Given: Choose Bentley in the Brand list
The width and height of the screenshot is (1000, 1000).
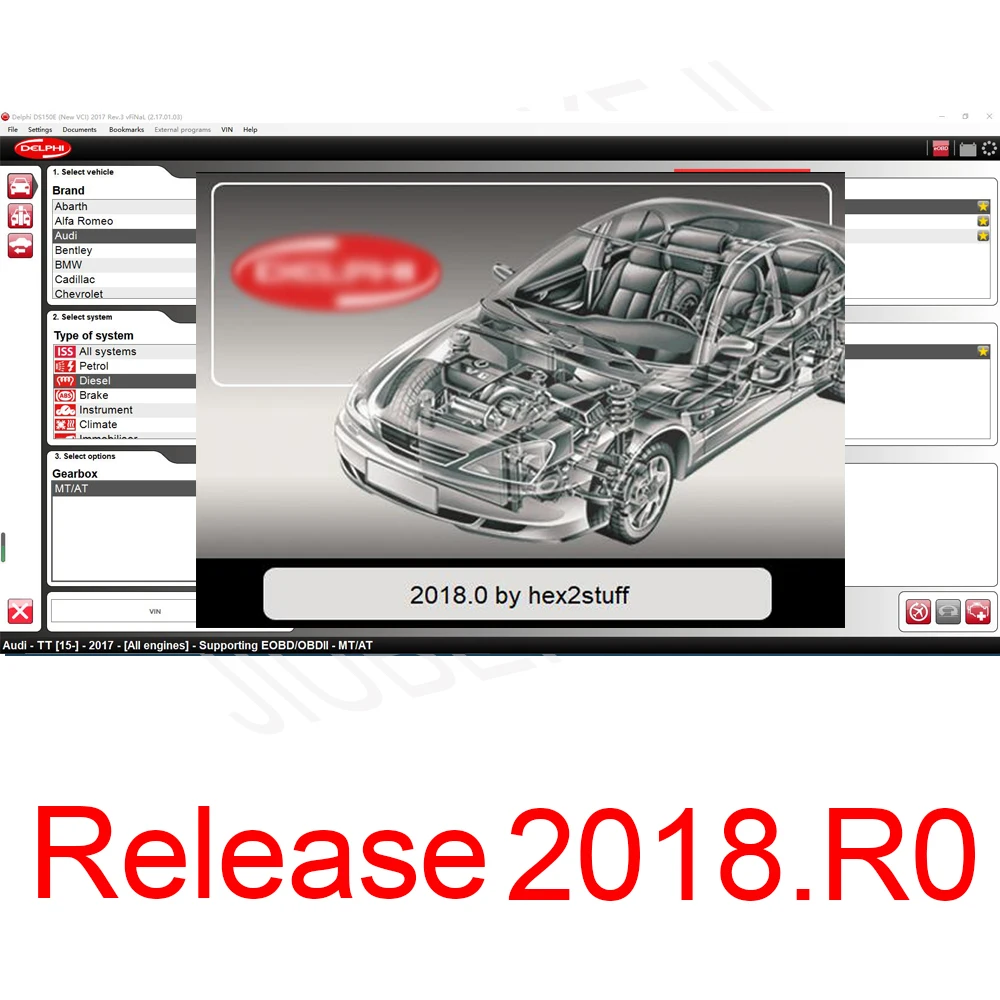Looking at the screenshot, I should point(124,251).
